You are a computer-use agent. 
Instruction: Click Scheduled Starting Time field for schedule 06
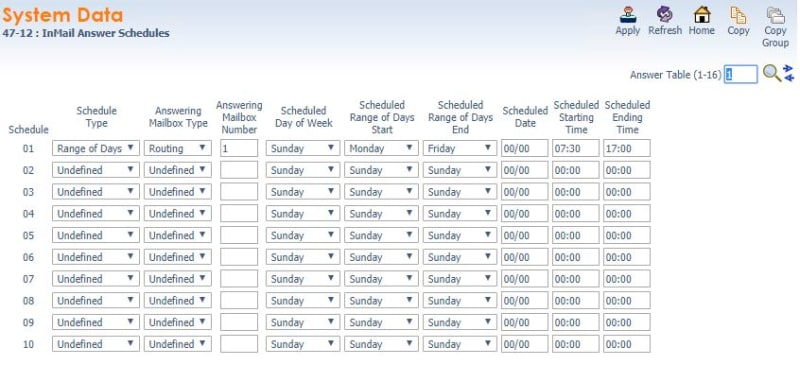point(576,257)
